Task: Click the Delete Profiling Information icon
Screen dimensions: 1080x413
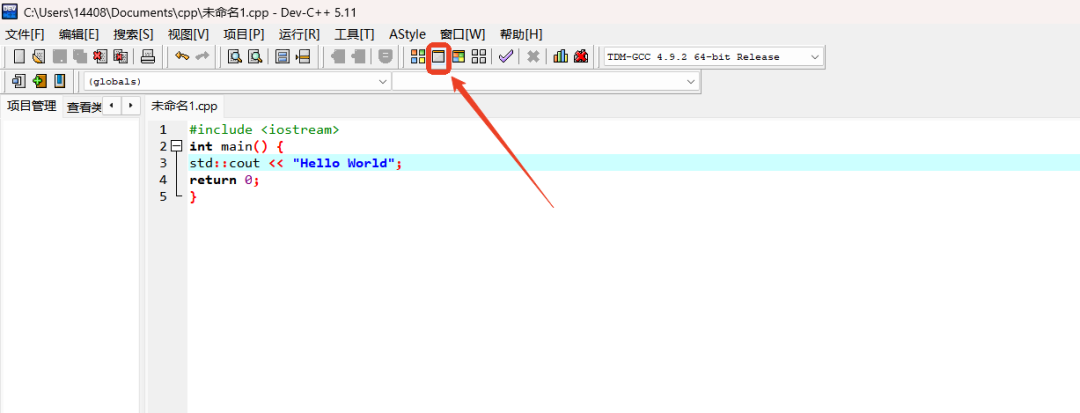Action: [x=581, y=56]
